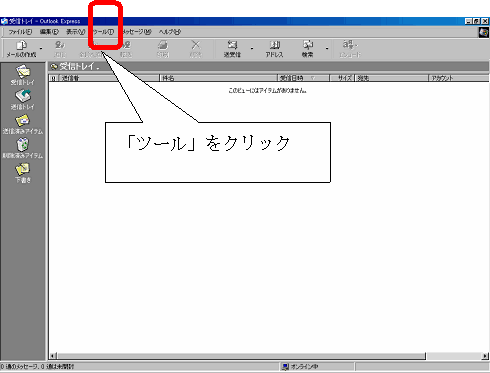The width and height of the screenshot is (490, 373).
Task: Click the メールの作成 (create mail) toolbar icon
Action: (22, 48)
